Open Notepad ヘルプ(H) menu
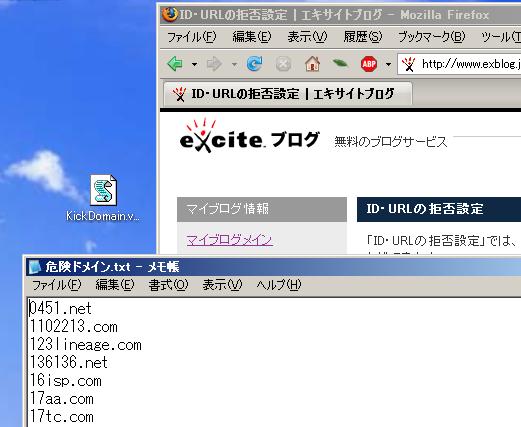This screenshot has width=521, height=427. click(x=279, y=285)
